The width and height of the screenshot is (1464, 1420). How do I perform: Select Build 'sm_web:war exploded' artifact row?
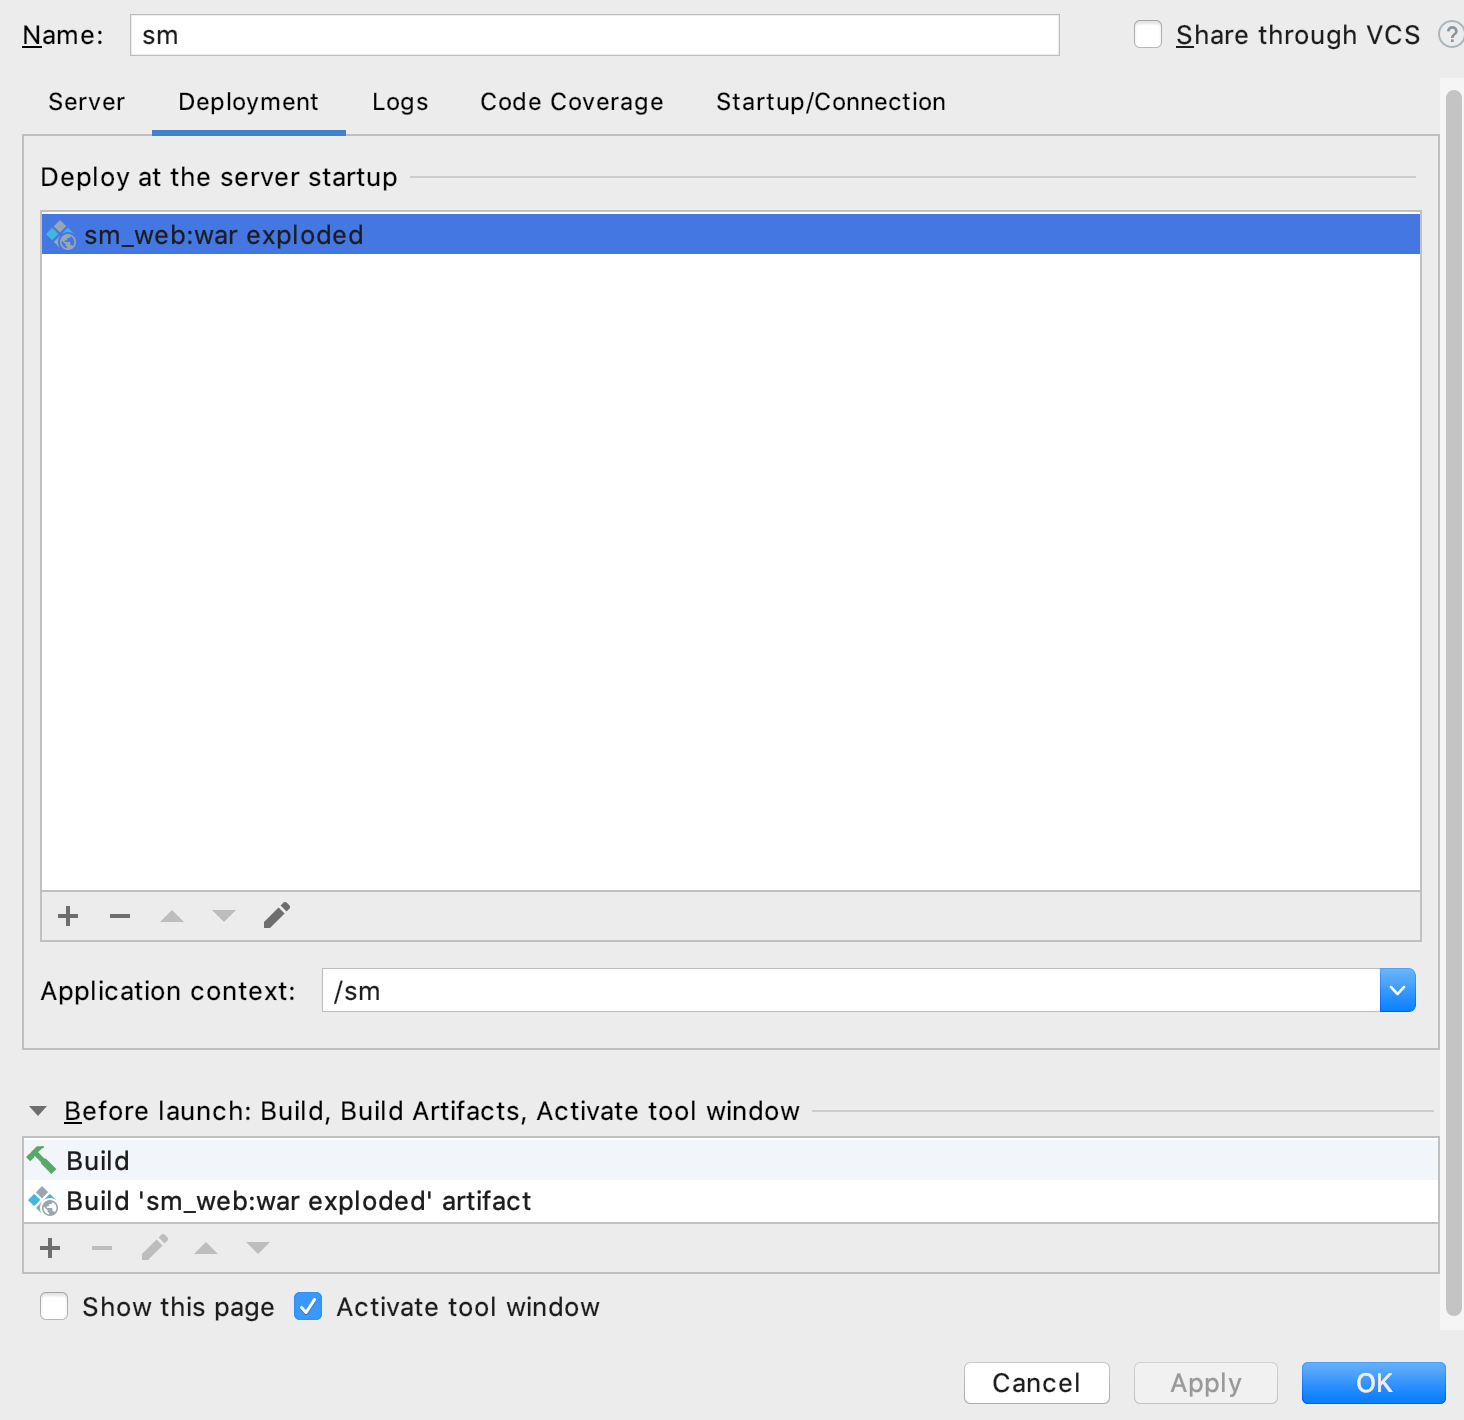(731, 1201)
